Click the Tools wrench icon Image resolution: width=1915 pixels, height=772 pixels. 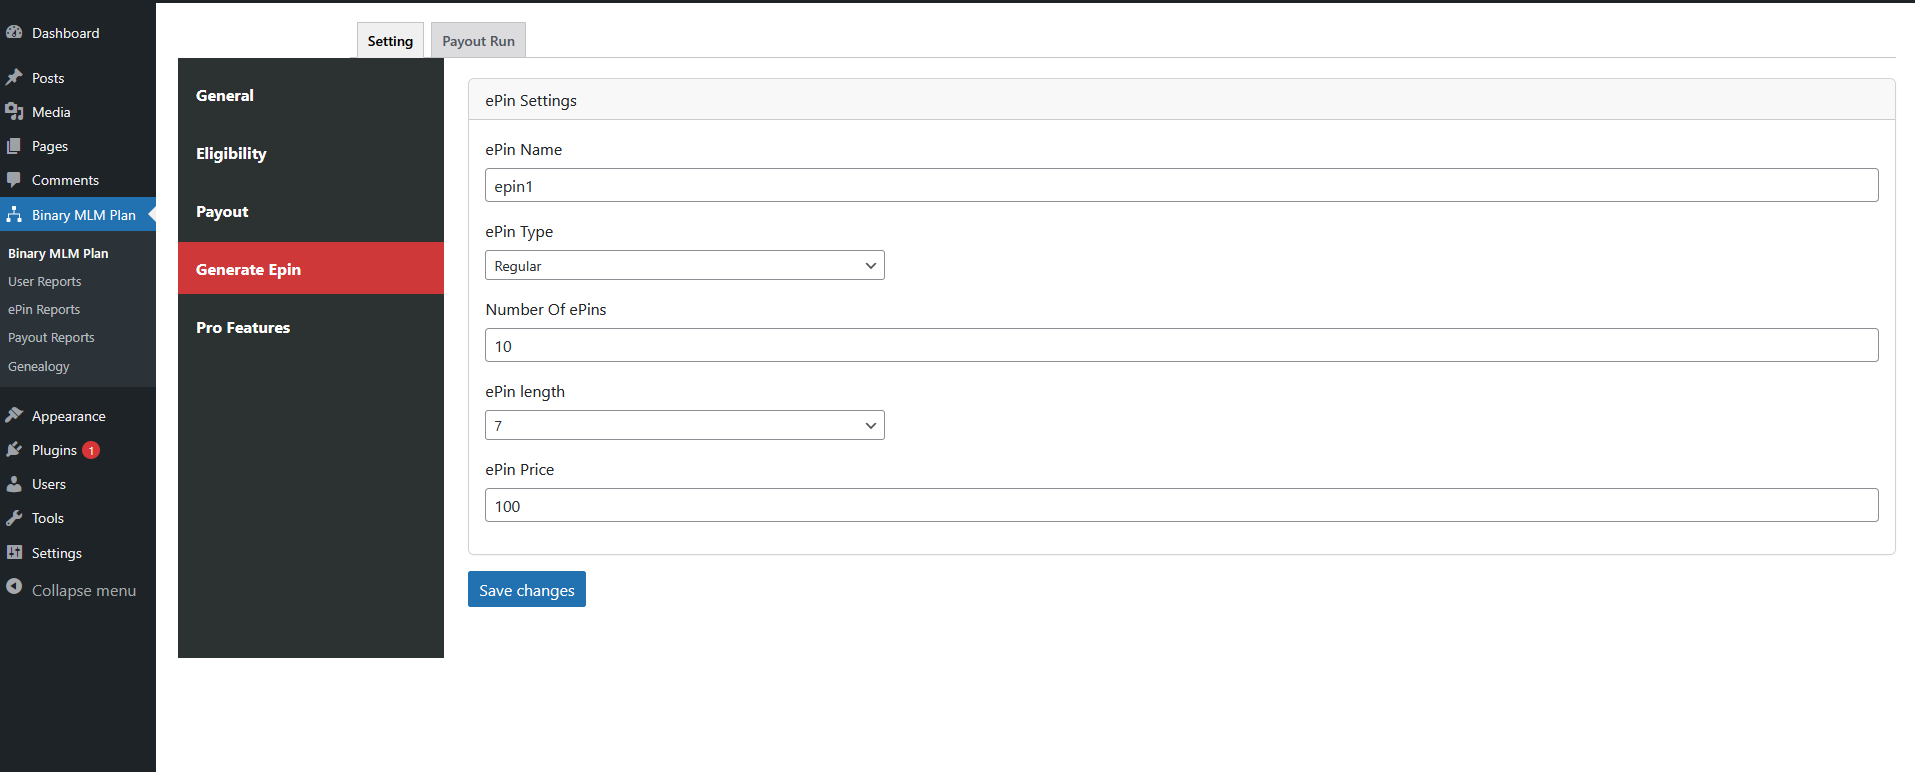[x=14, y=518]
